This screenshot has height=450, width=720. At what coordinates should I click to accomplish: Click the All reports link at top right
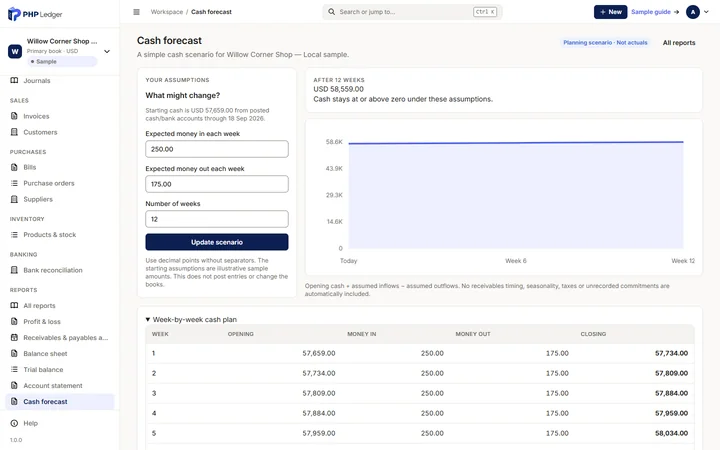679,43
